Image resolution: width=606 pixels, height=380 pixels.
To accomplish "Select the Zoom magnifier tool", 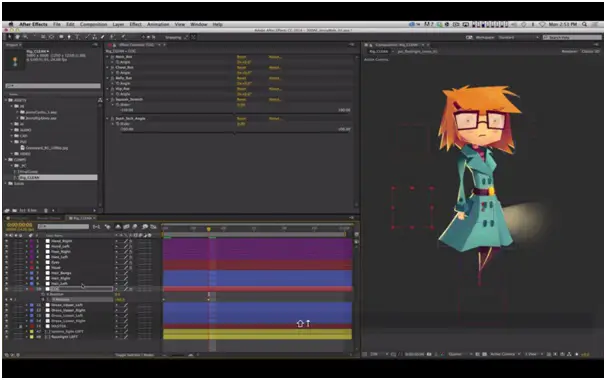I will [25, 37].
